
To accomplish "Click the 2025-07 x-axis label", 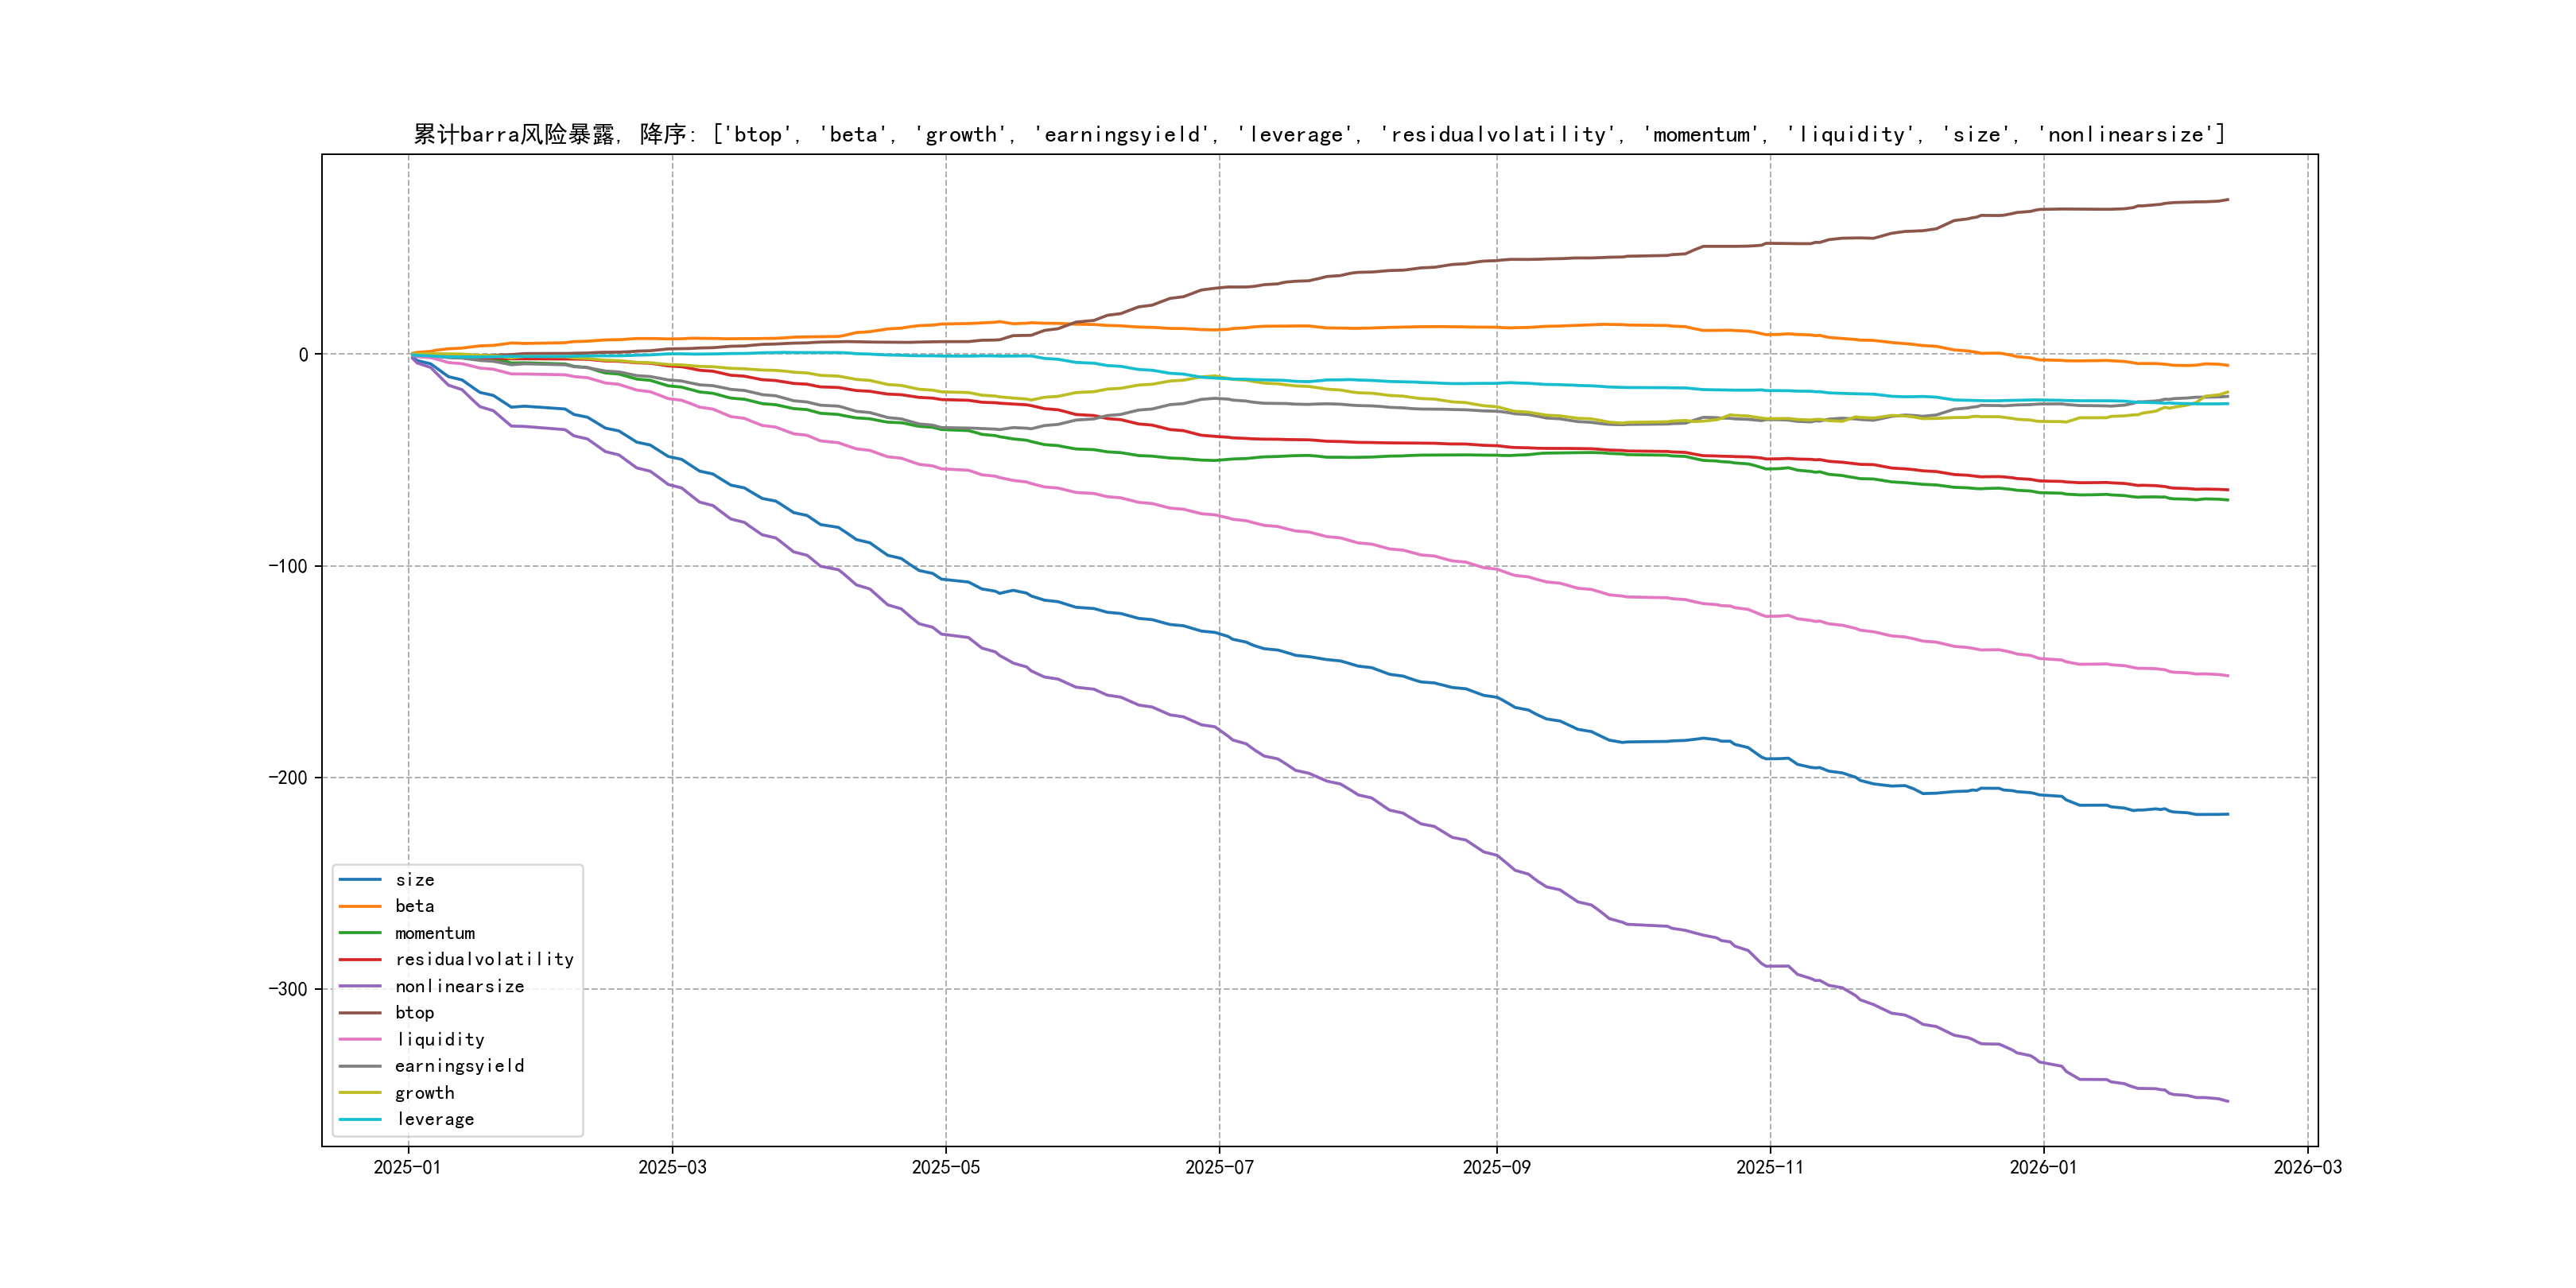I will (x=1219, y=1167).
